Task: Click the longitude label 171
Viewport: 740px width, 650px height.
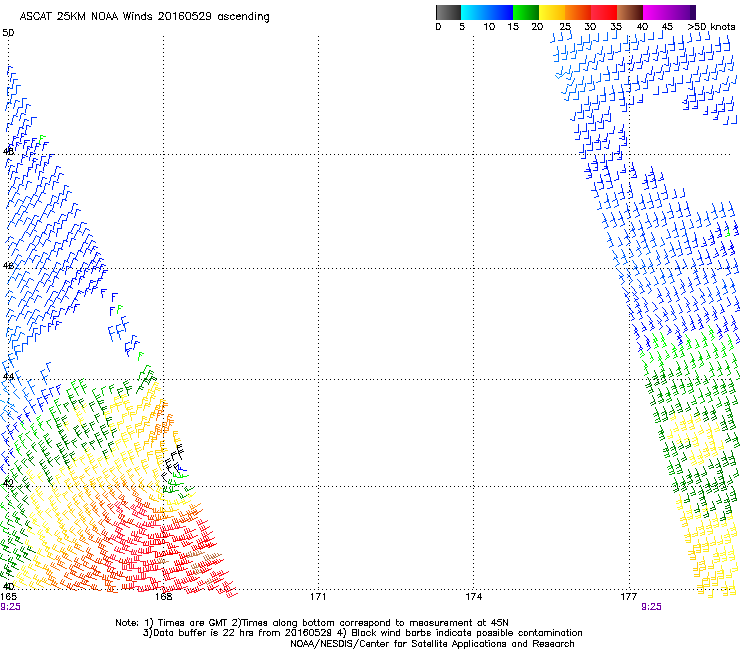Action: click(x=318, y=597)
